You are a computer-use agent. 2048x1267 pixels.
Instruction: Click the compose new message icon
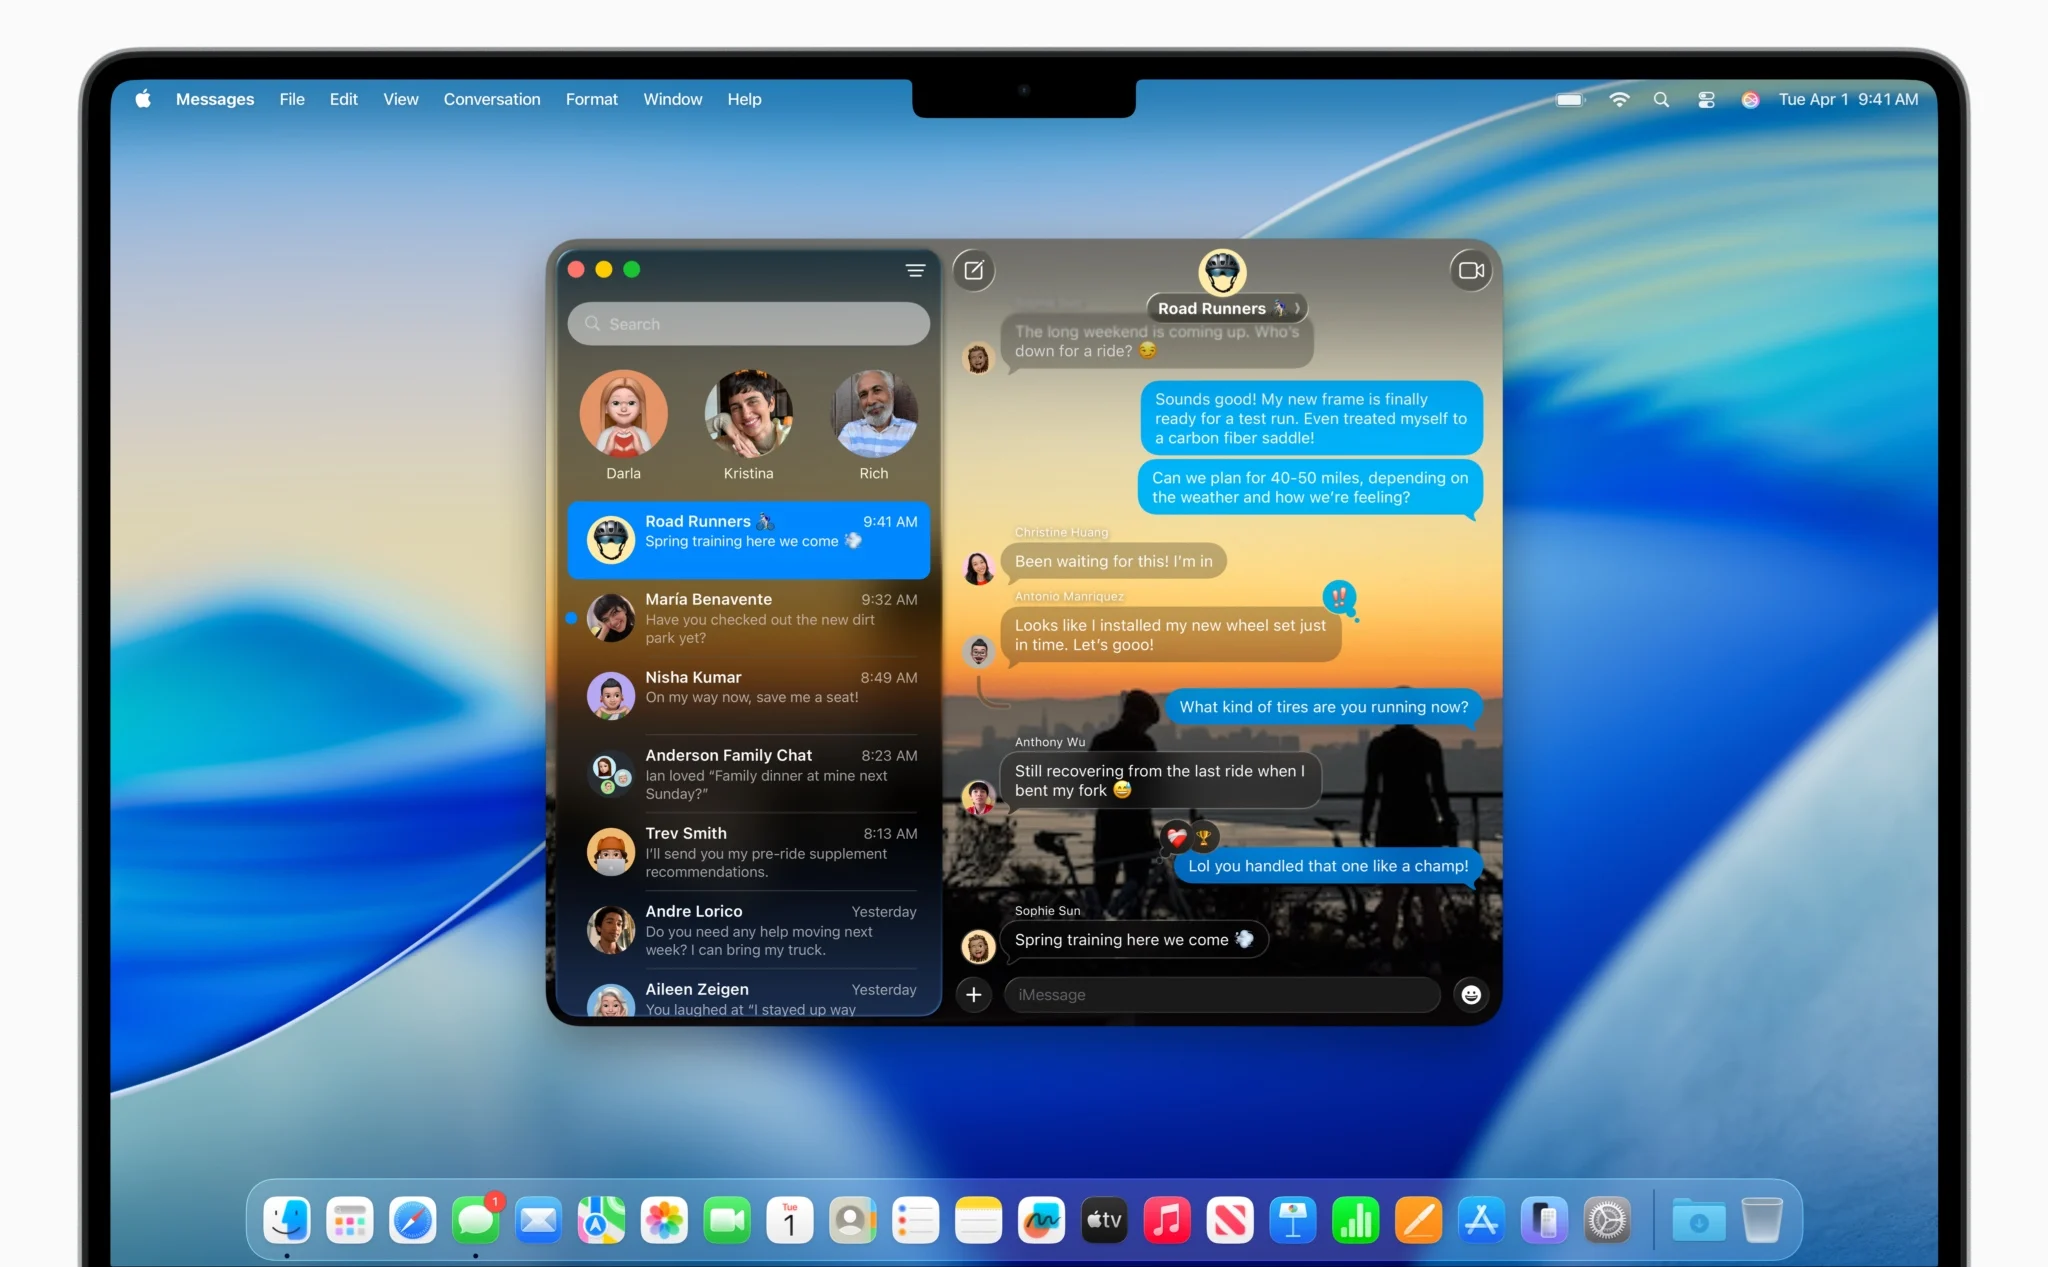click(x=974, y=270)
